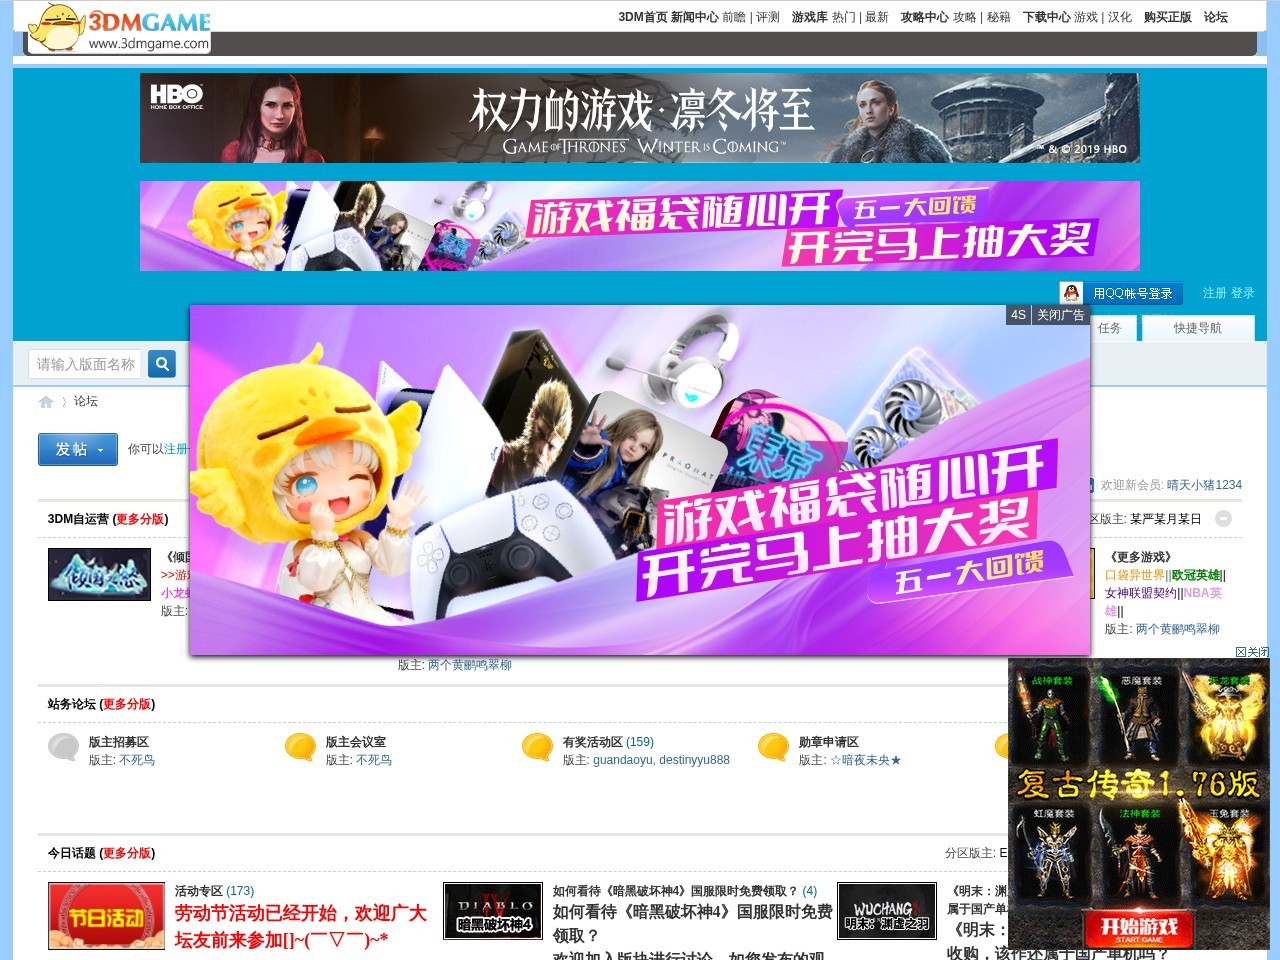Click the 版主招募区 grey bubble icon
The height and width of the screenshot is (960, 1280).
64,747
